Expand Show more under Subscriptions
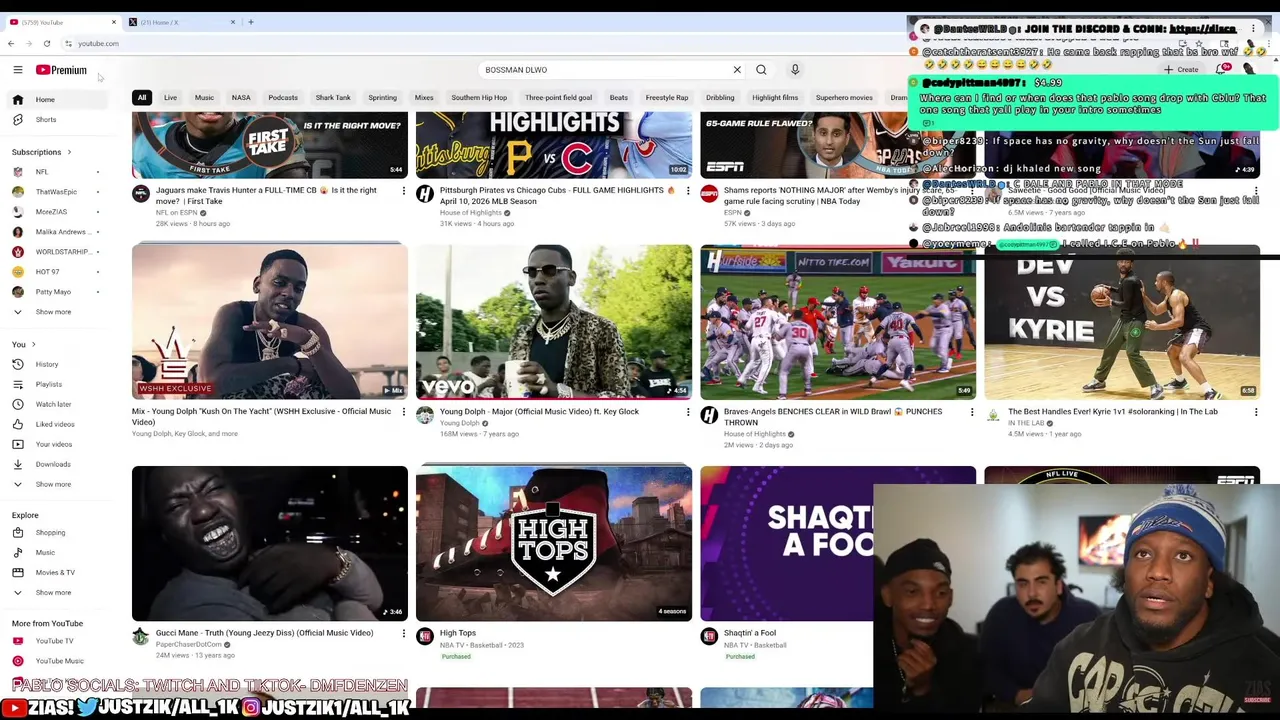Image resolution: width=1280 pixels, height=720 pixels. [57, 312]
